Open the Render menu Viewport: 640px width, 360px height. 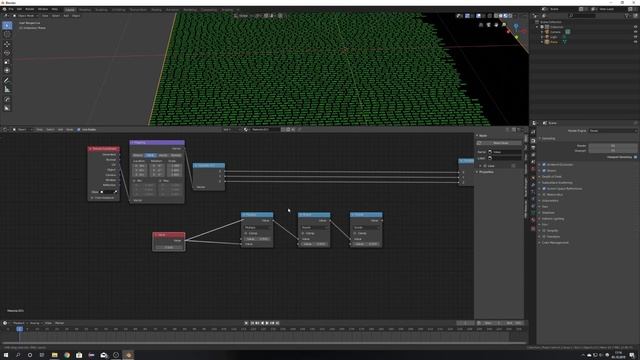tap(30, 9)
